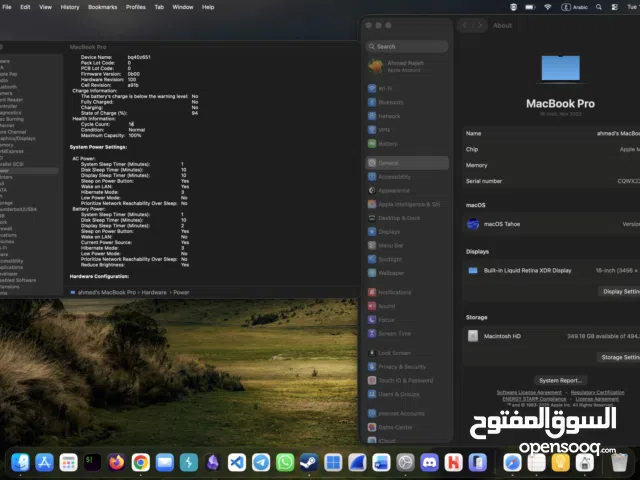Go back in System Settings
640x480 pixels.
coord(464,25)
